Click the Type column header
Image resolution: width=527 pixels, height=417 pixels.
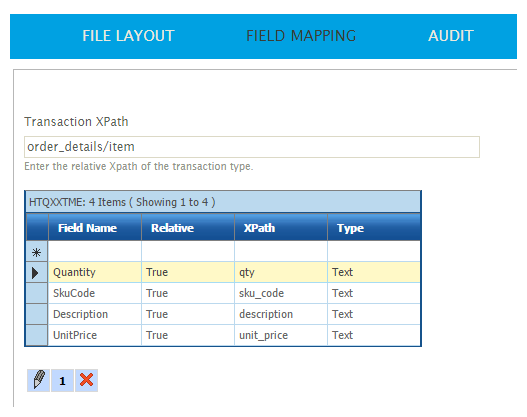click(374, 228)
